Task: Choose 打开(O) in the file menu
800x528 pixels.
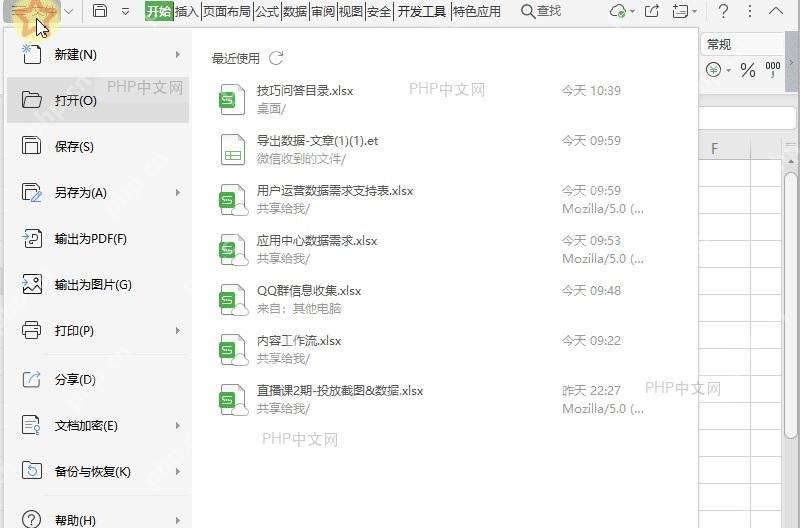Action: click(97, 100)
